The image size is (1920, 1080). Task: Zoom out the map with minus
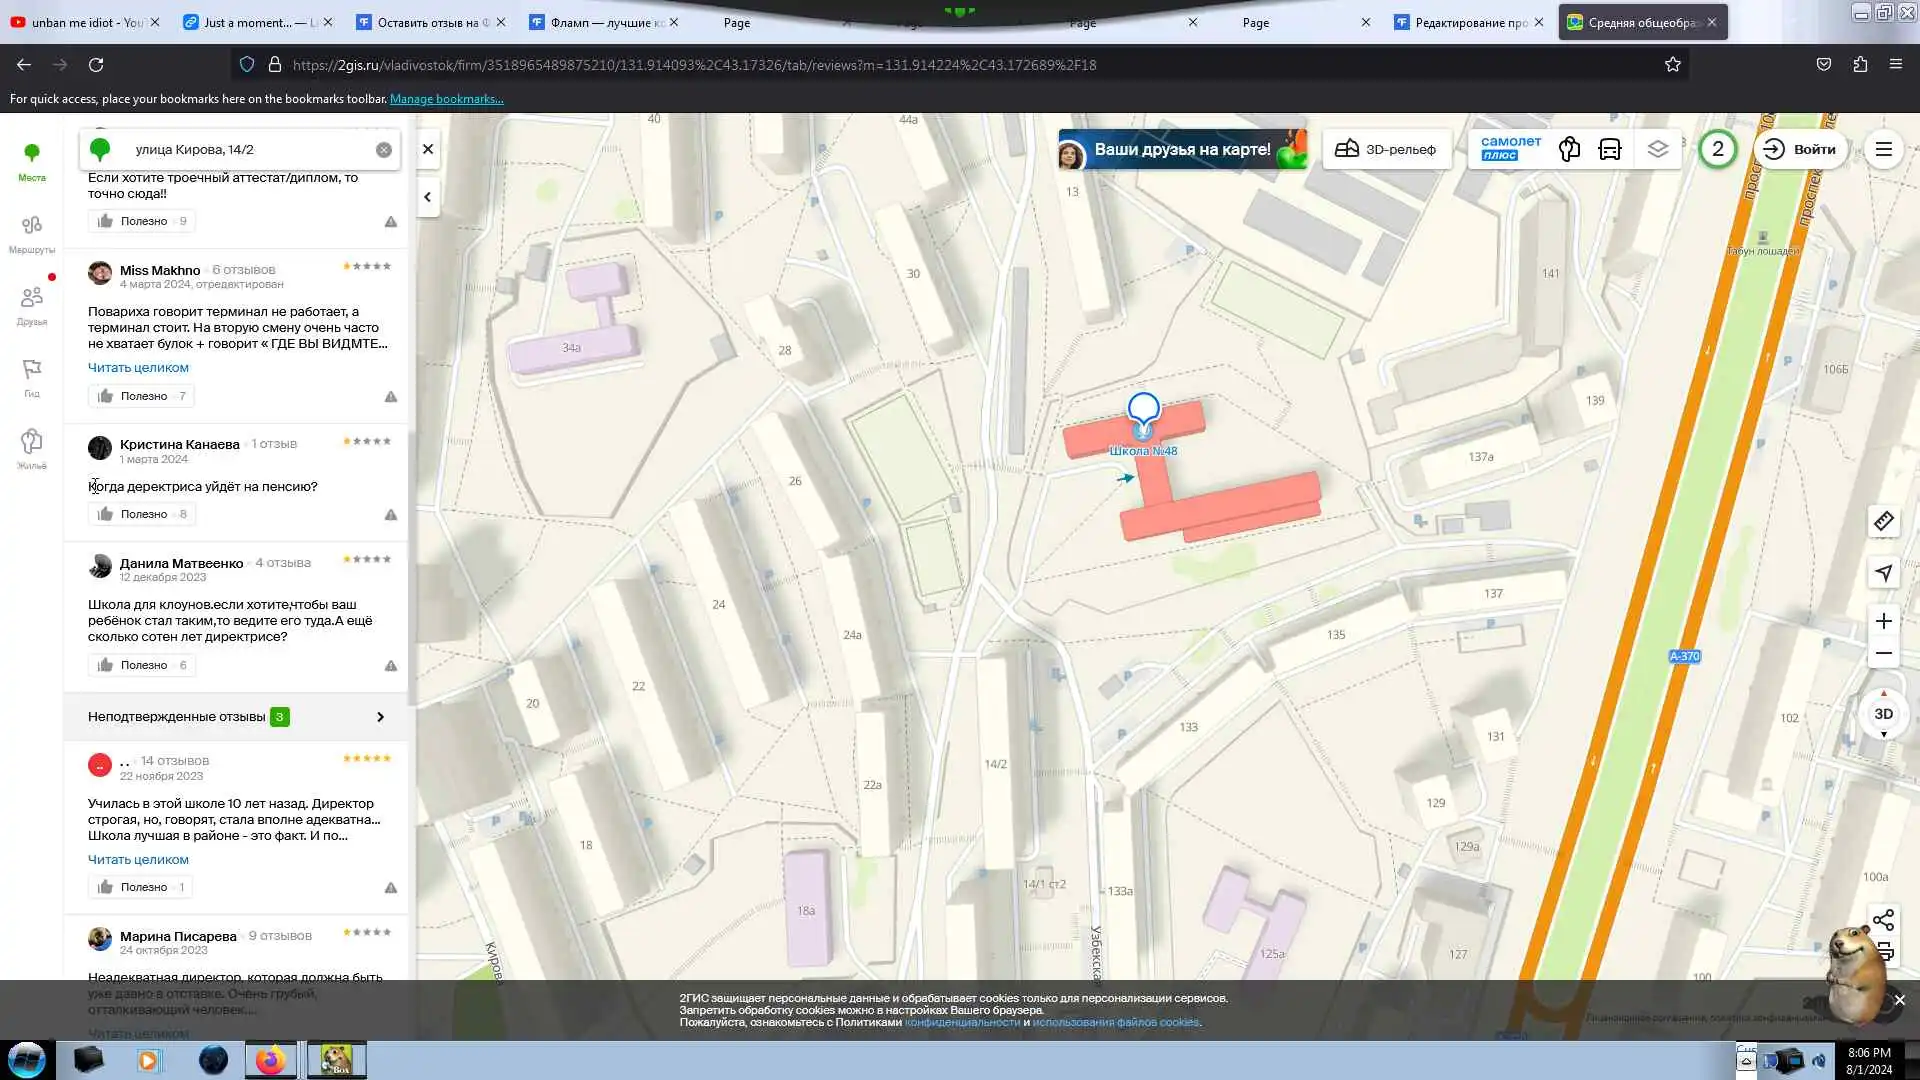click(1883, 654)
